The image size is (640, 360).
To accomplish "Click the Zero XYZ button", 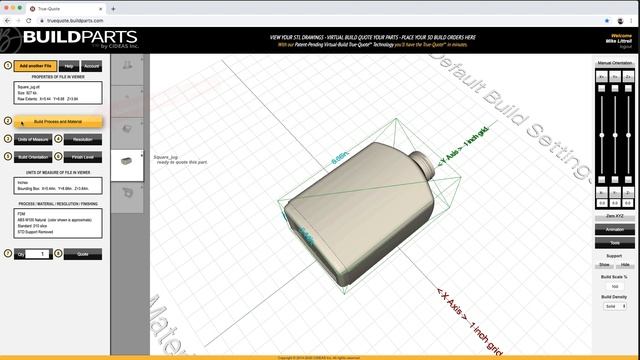I will click(615, 216).
